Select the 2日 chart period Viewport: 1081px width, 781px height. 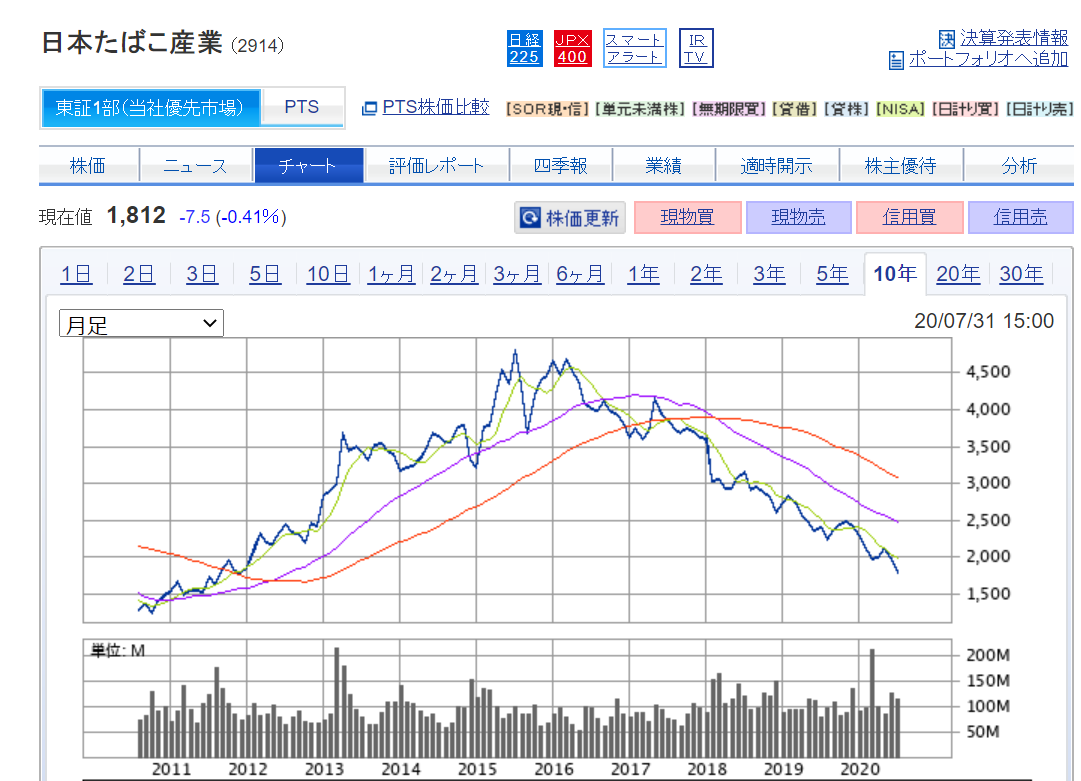(x=139, y=274)
